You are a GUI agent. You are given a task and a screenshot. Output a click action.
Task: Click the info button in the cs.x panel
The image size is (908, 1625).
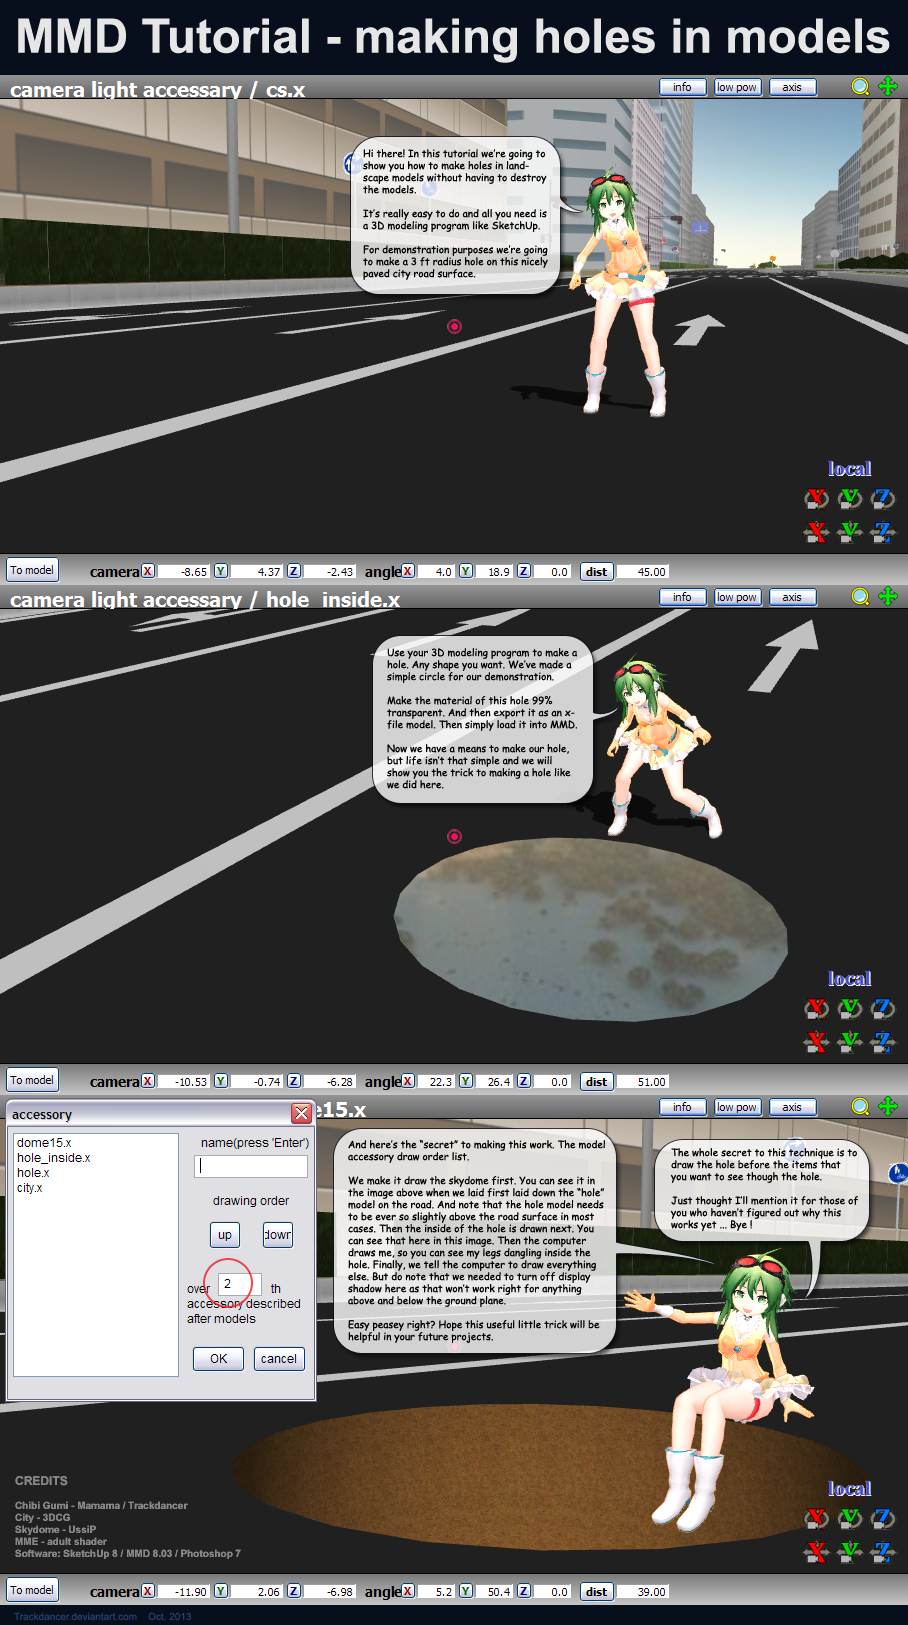(683, 87)
